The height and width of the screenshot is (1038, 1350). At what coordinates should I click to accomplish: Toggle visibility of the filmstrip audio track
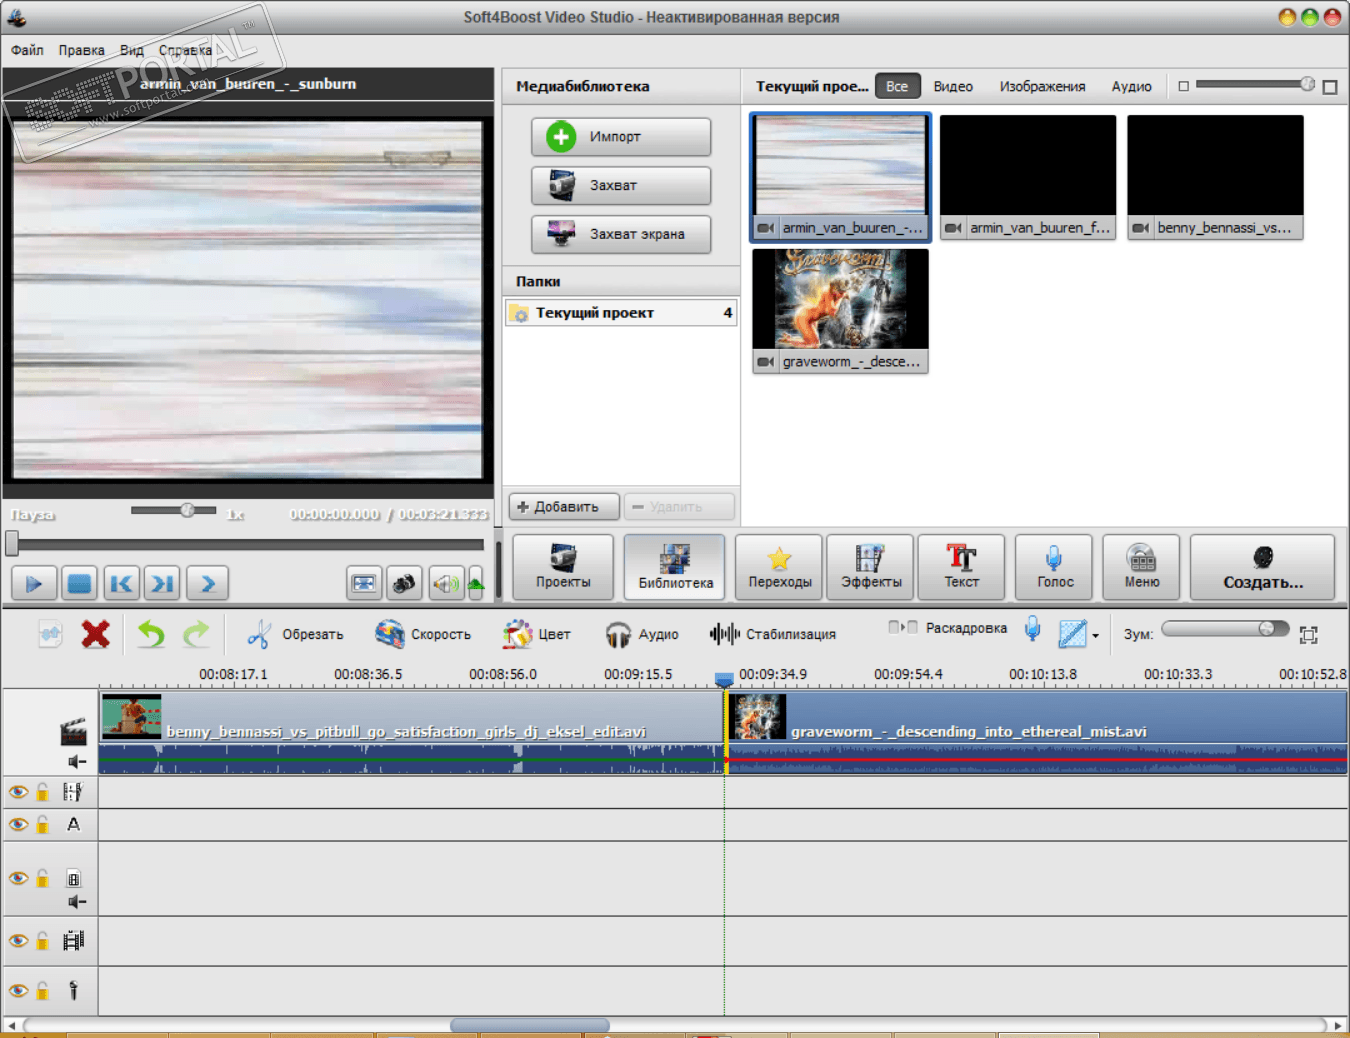click(18, 941)
